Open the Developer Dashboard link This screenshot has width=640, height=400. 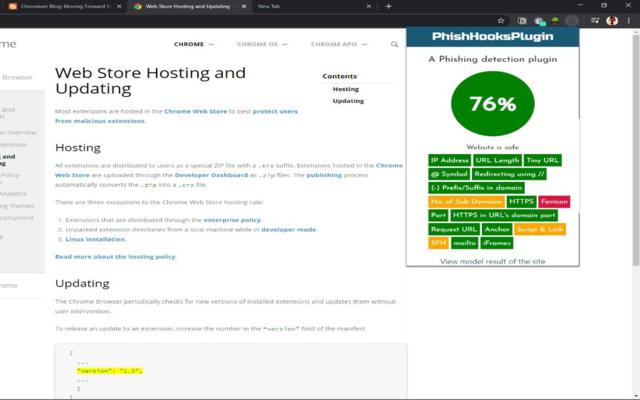[211, 175]
